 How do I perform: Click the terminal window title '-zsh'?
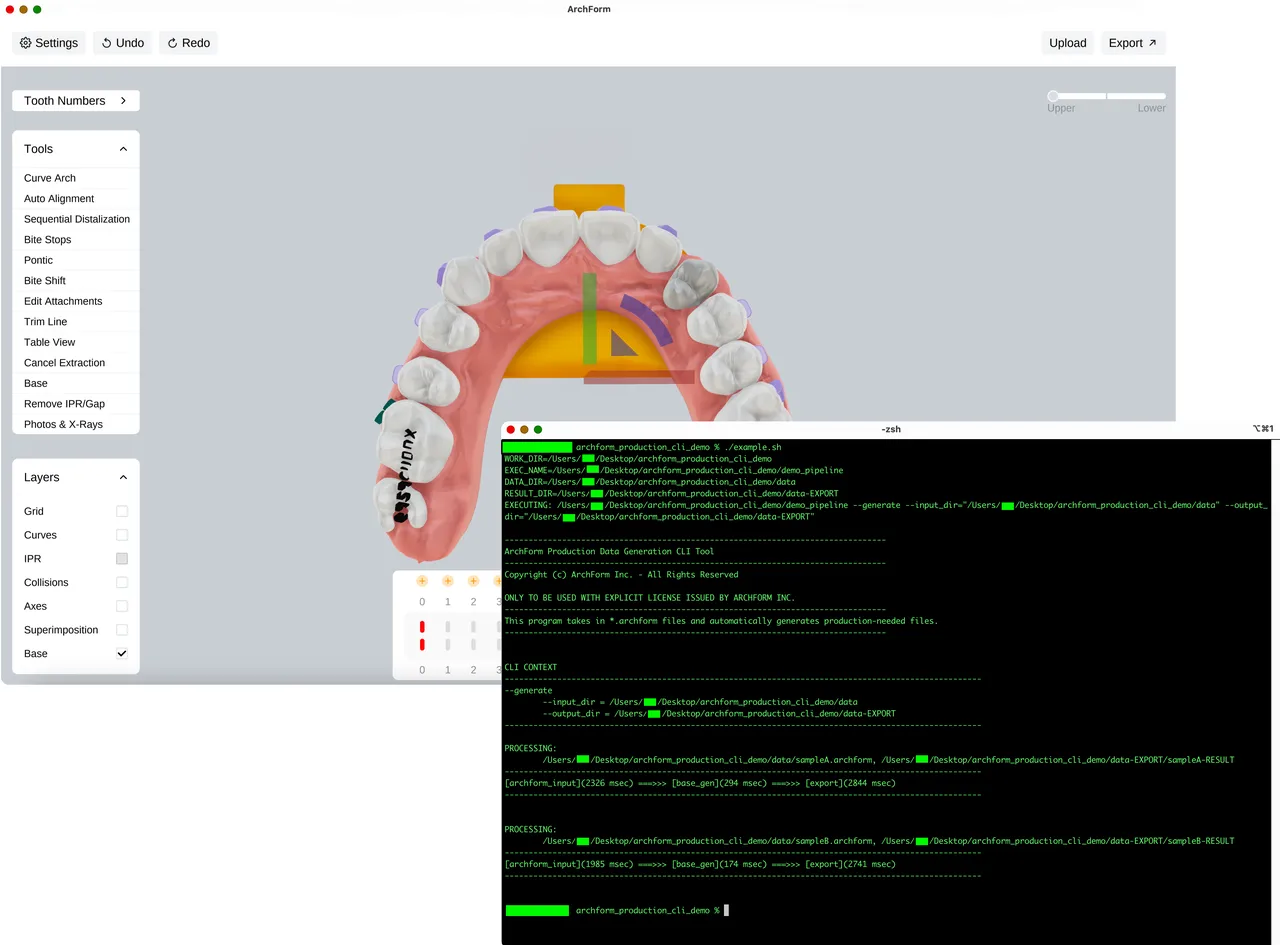[890, 429]
